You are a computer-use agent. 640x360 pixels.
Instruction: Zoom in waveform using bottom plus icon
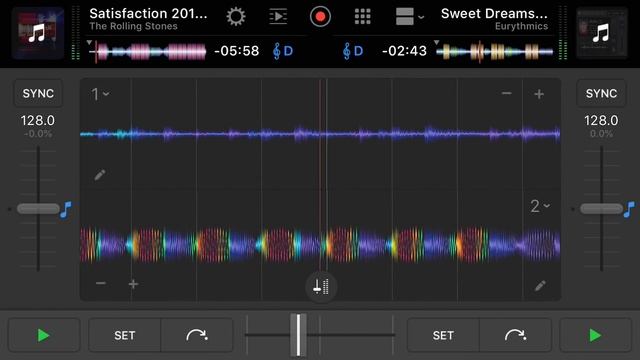click(133, 284)
